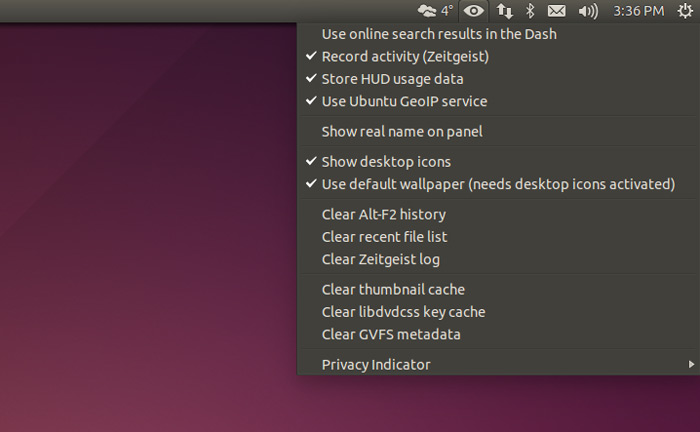The width and height of the screenshot is (700, 432).
Task: Click the 3:36 PM clock
Action: 638,11
